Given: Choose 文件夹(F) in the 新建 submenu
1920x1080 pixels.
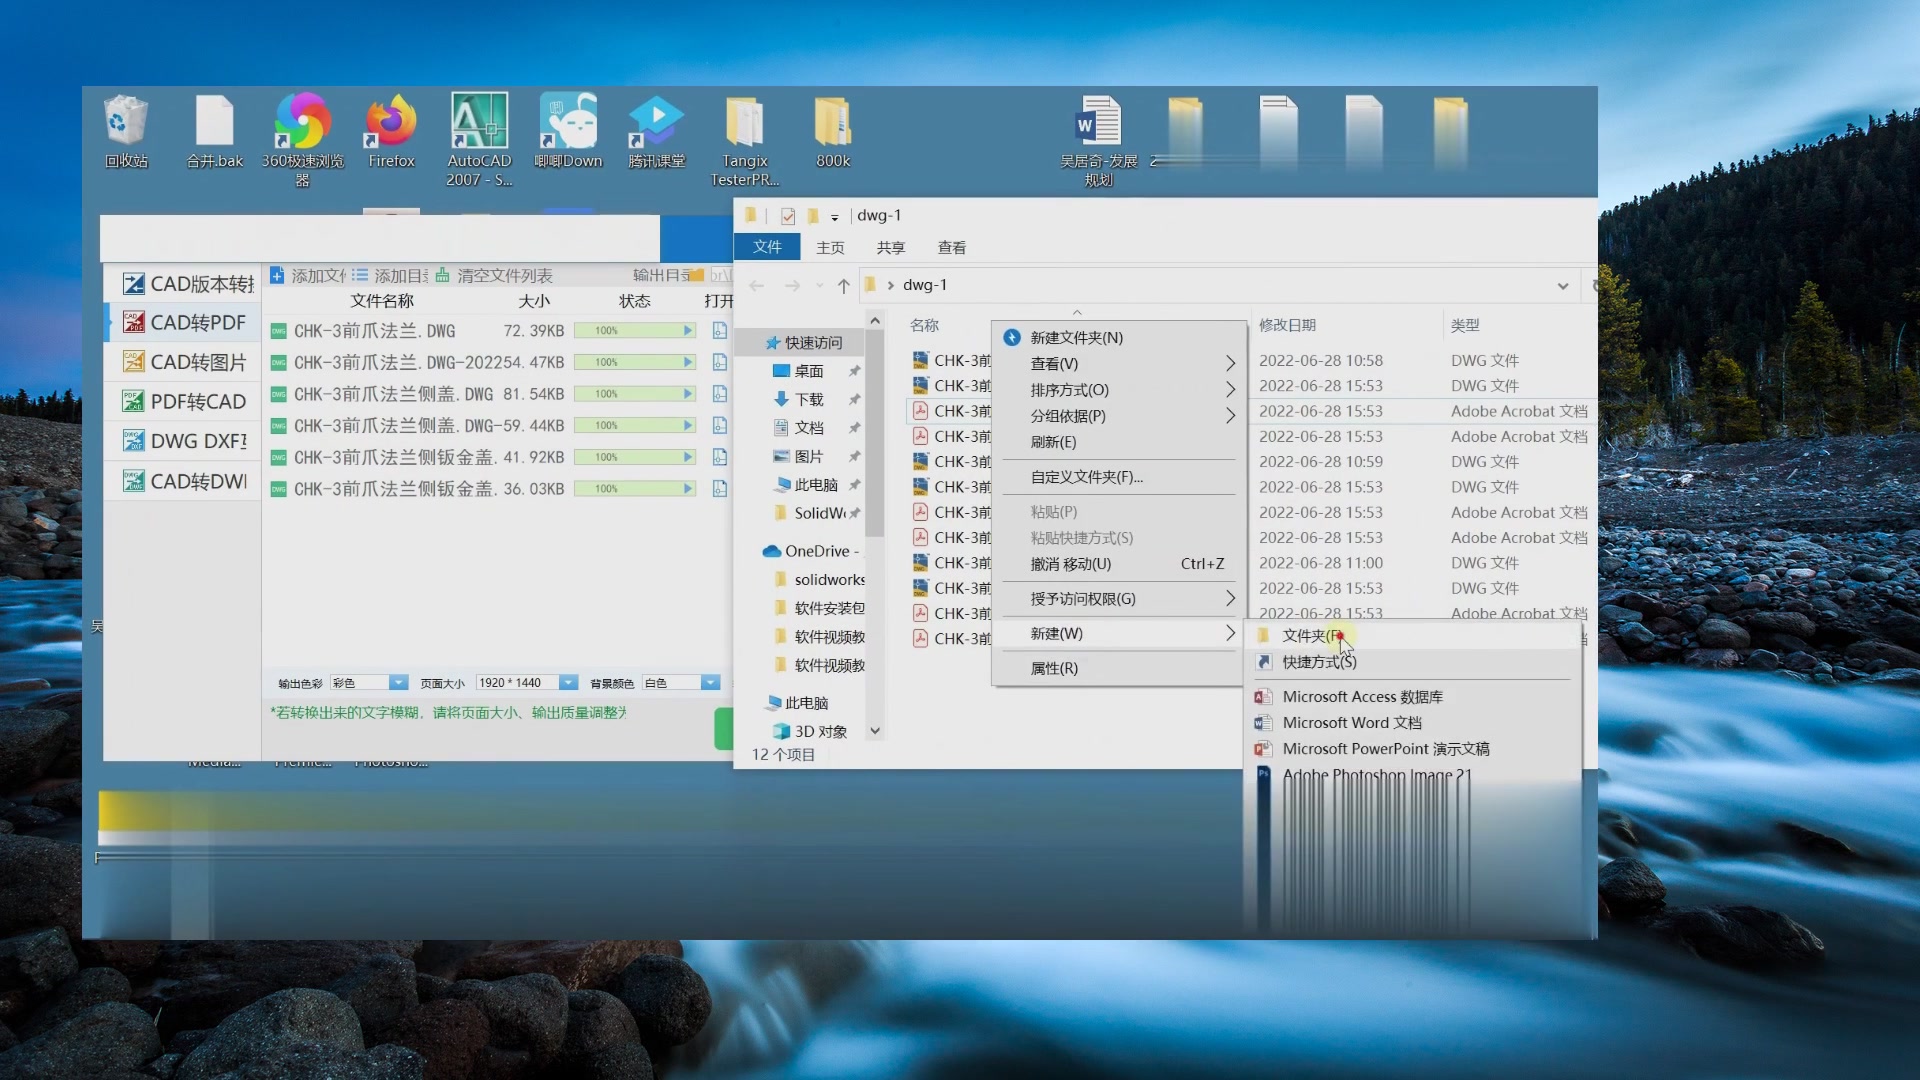Looking at the screenshot, I should (x=1413, y=636).
